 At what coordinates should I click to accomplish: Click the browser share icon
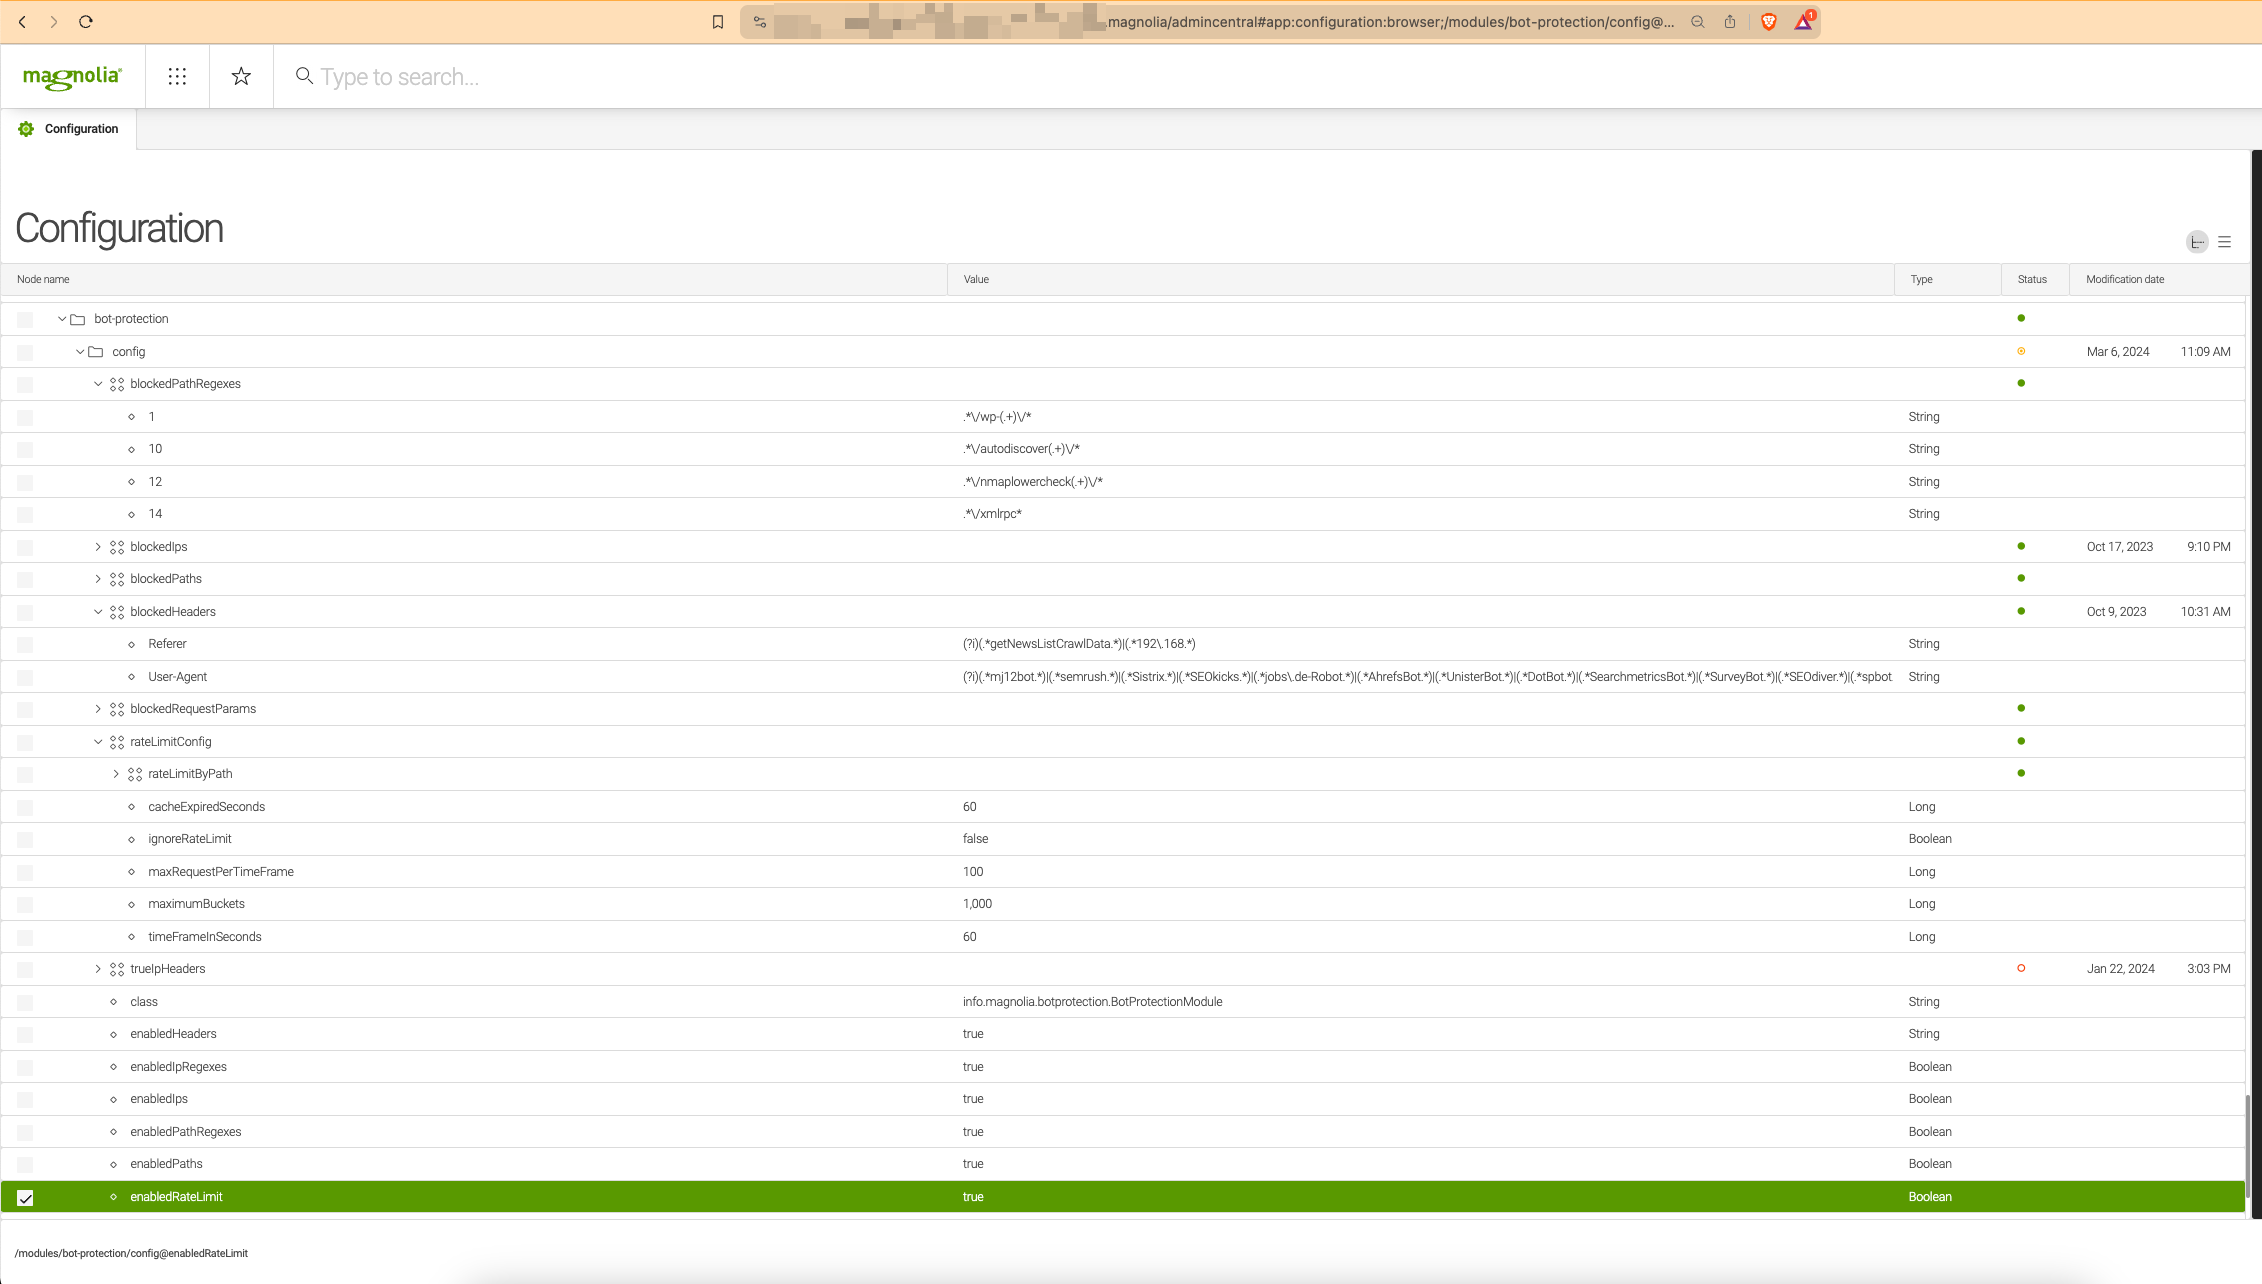(1730, 22)
